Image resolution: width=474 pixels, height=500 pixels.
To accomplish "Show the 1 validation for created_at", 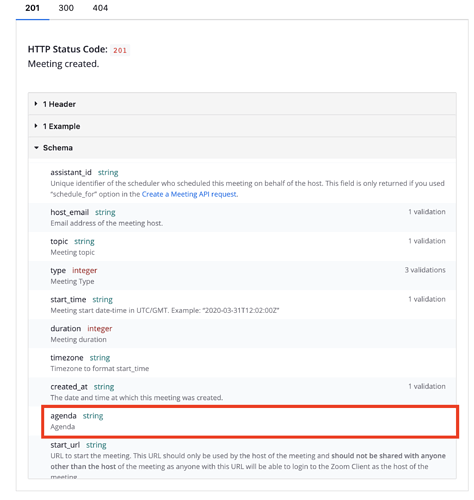I will pos(427,386).
